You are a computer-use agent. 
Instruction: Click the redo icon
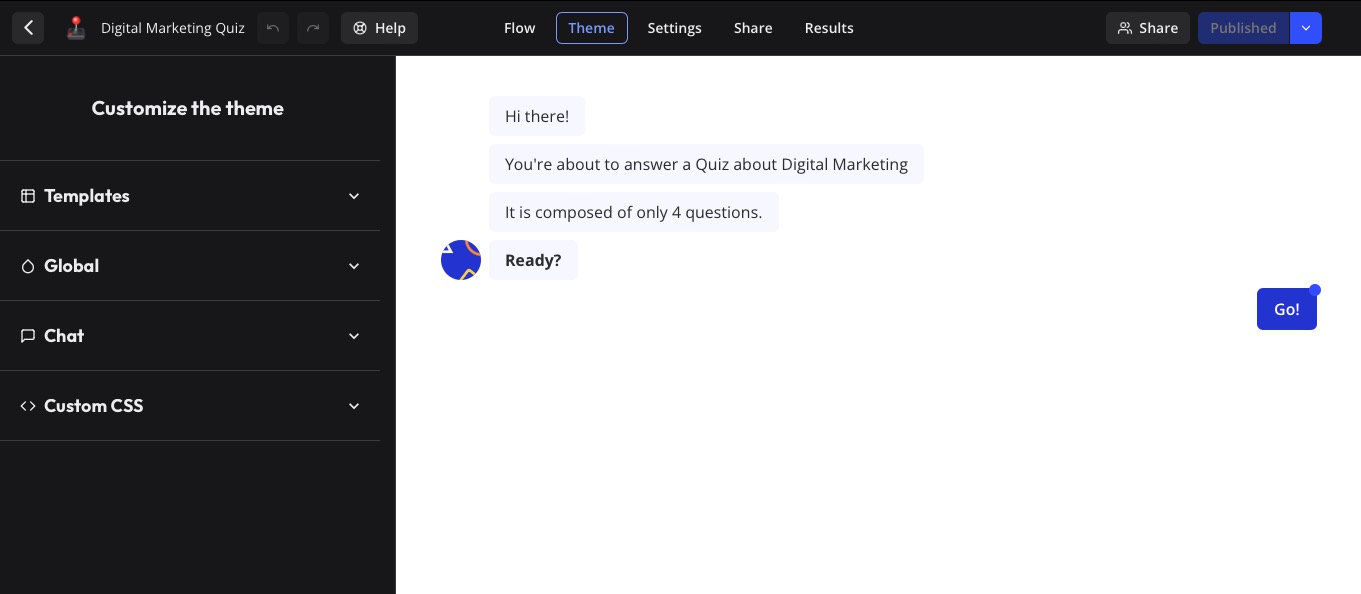[x=313, y=28]
